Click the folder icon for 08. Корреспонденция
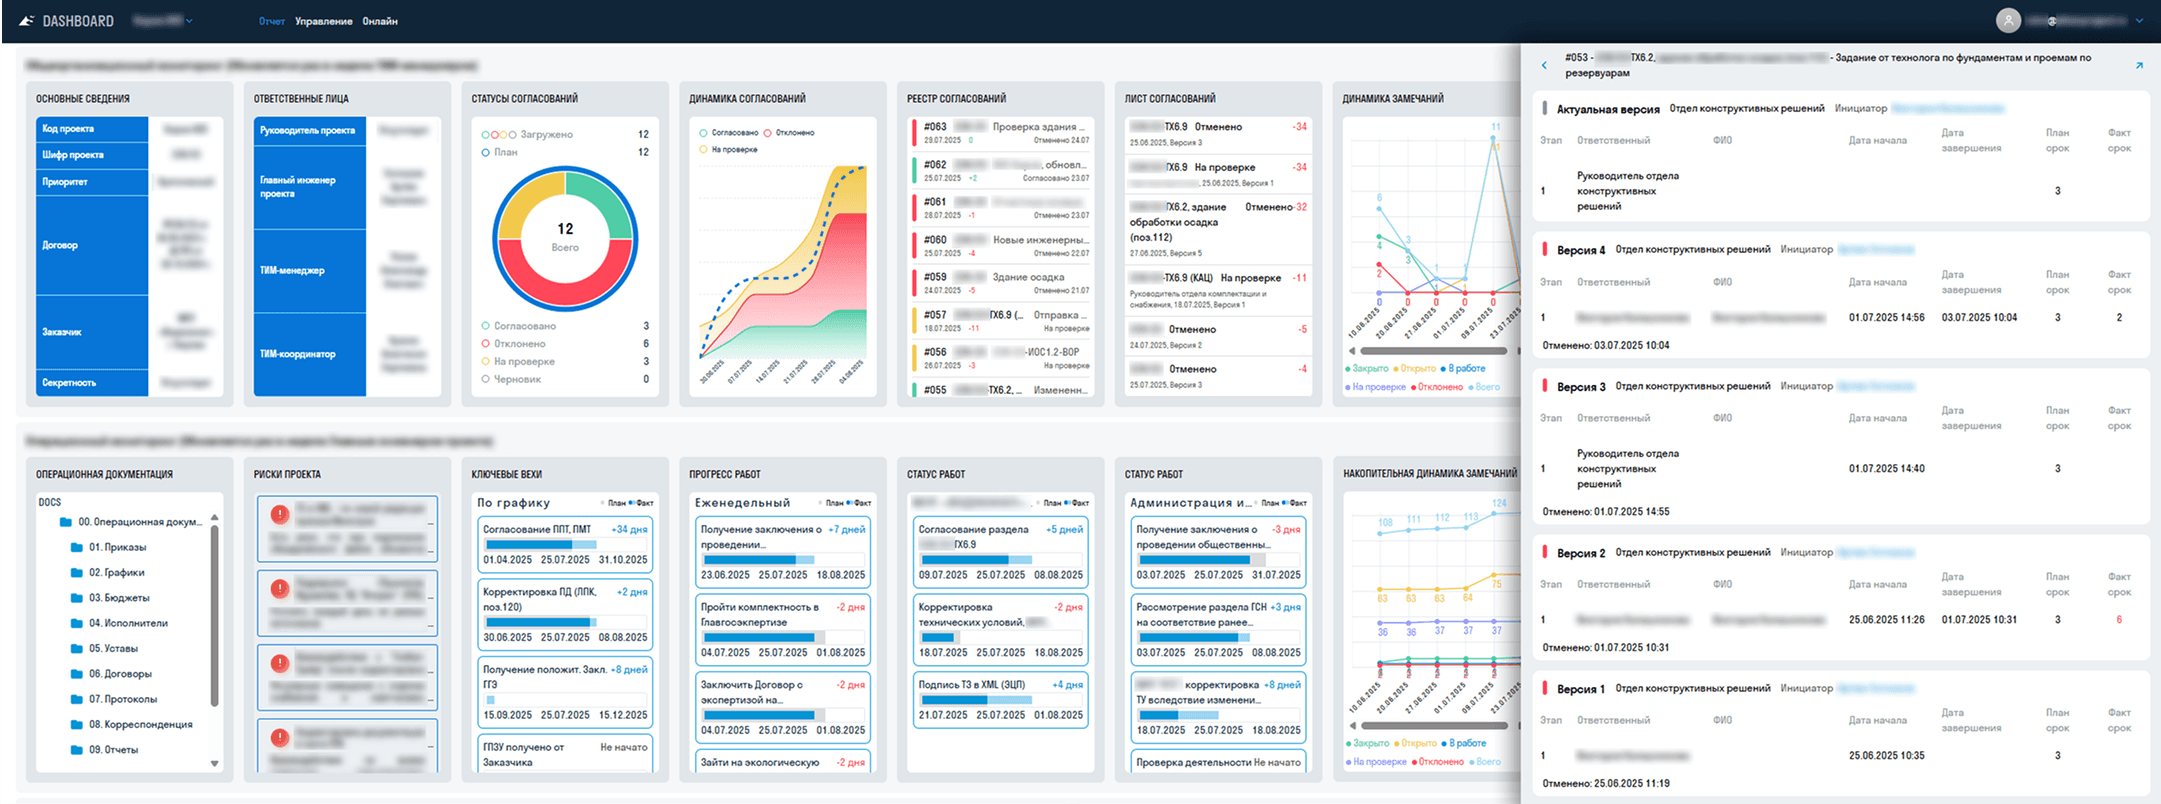This screenshot has width=2161, height=804. coord(77,724)
